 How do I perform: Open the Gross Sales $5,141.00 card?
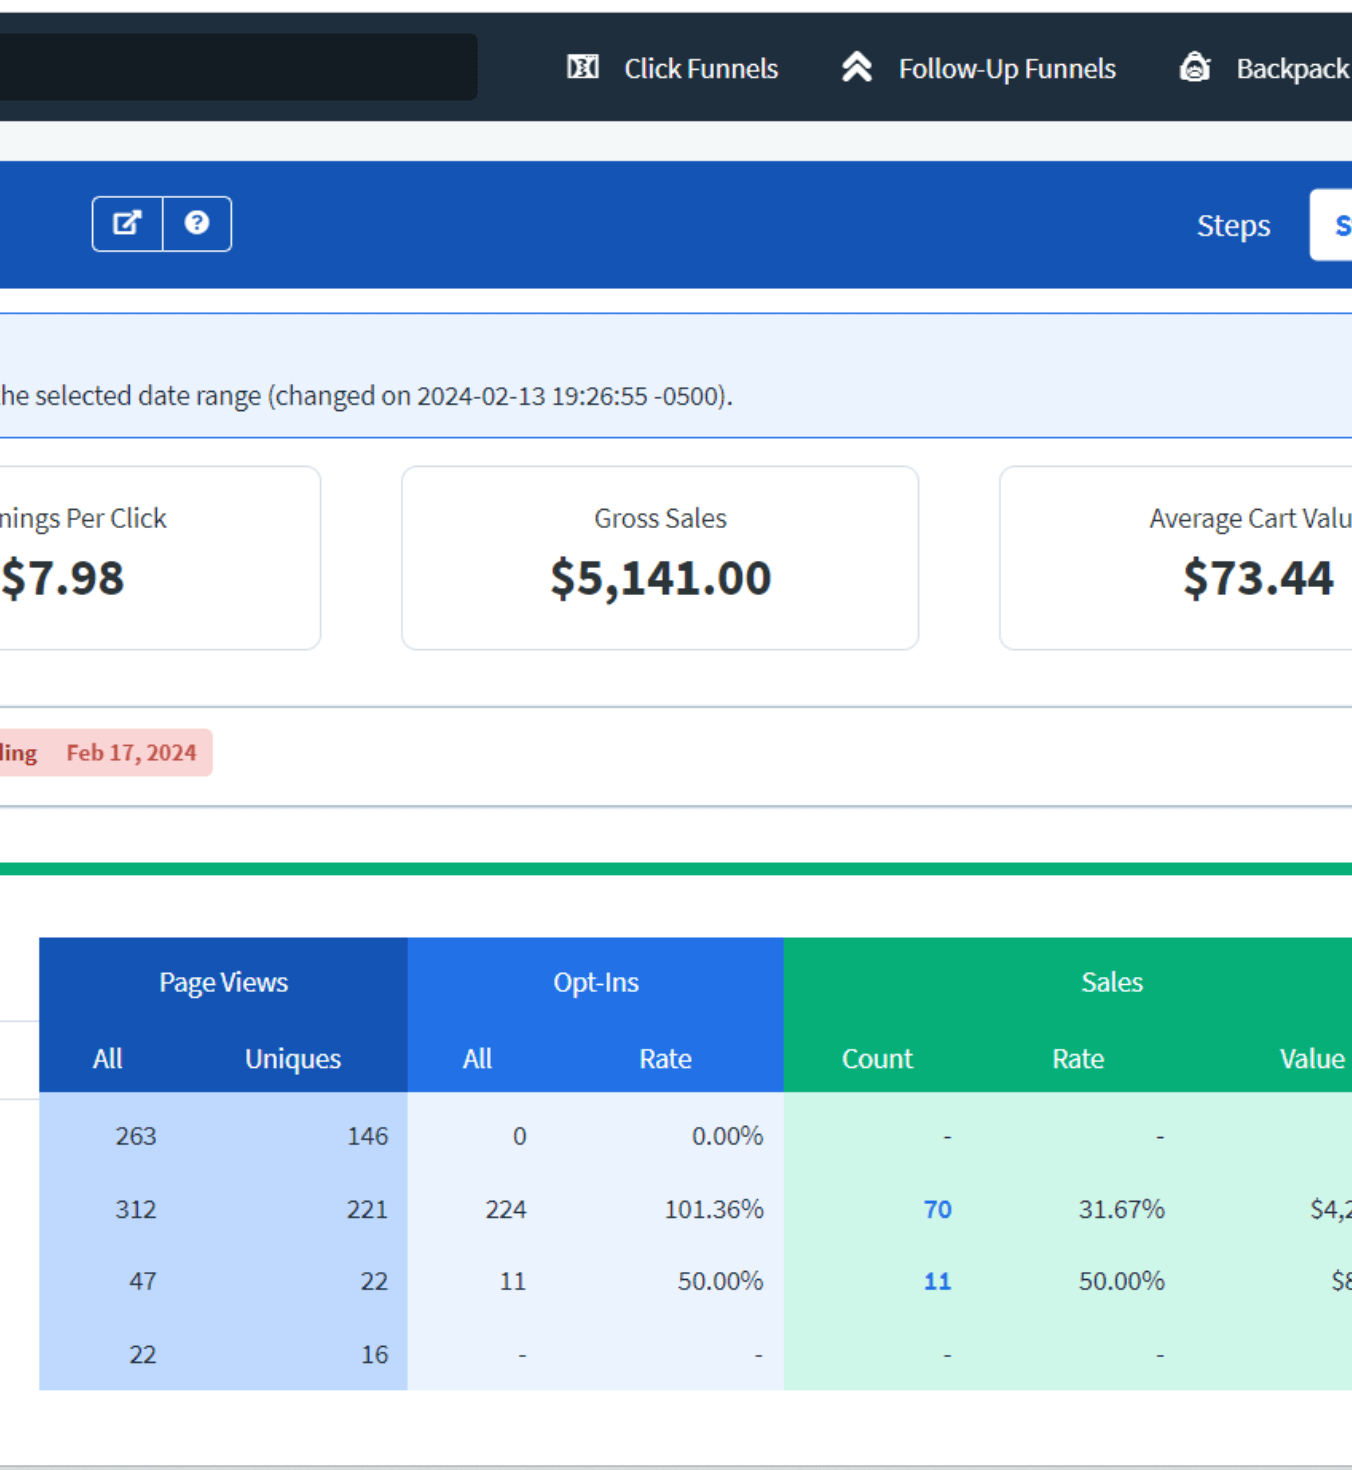660,558
